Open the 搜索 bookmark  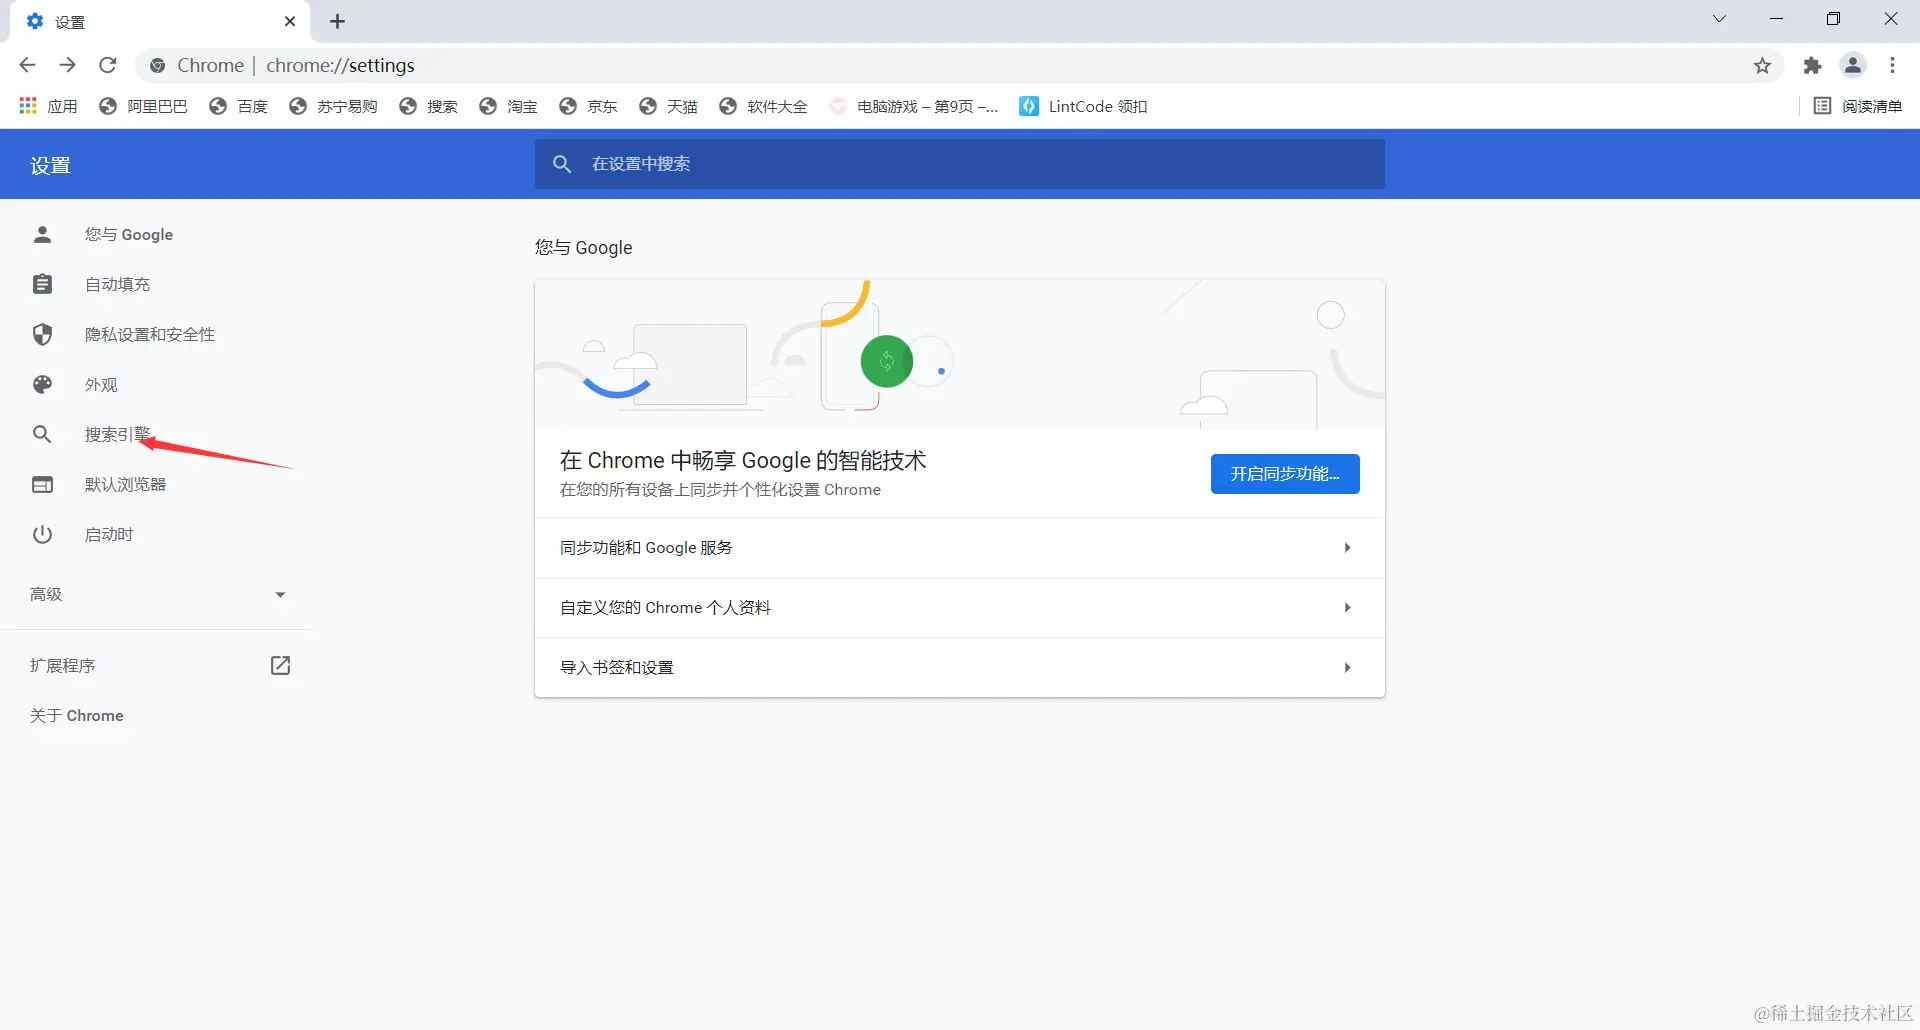[x=428, y=106]
